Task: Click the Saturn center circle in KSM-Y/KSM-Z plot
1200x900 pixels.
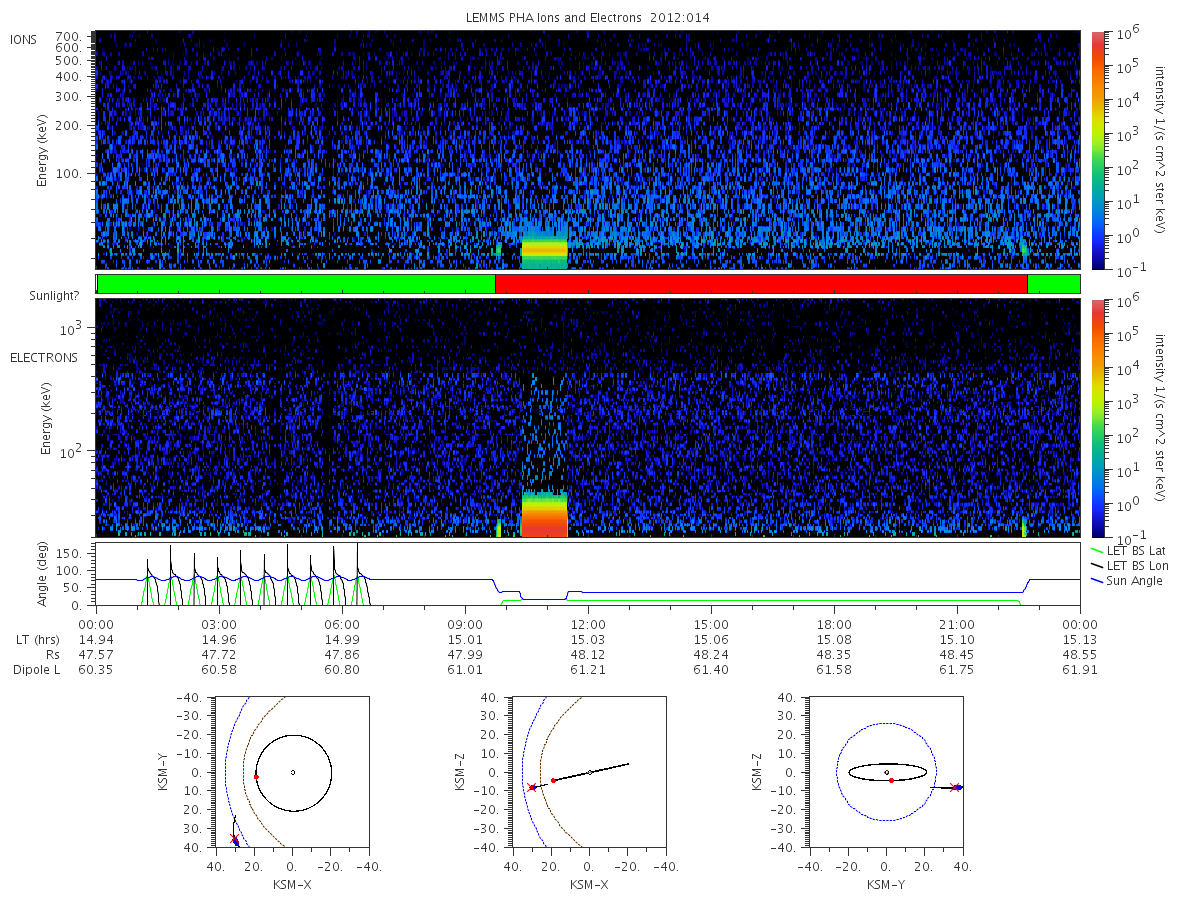Action: (x=887, y=772)
